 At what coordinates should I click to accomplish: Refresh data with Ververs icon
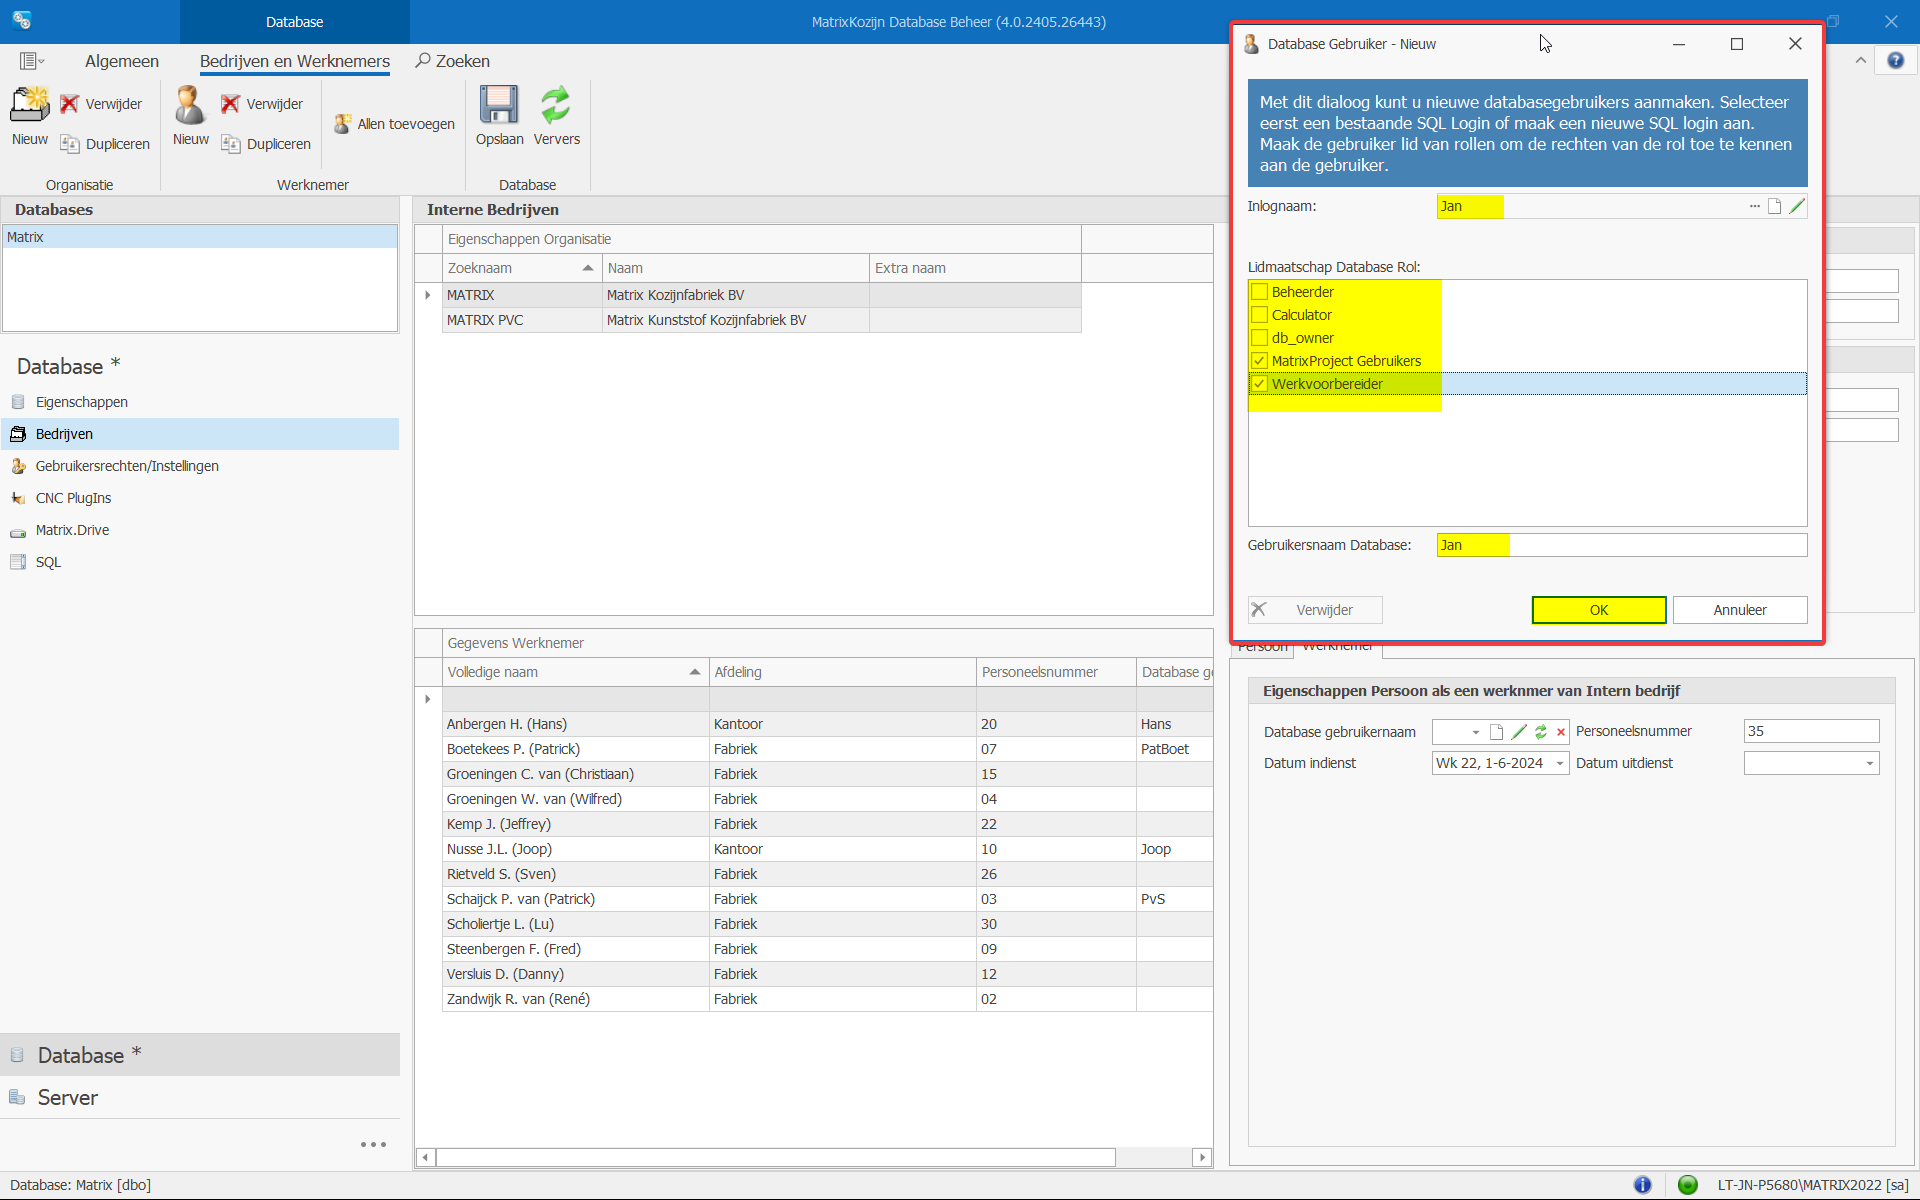pyautogui.click(x=556, y=116)
